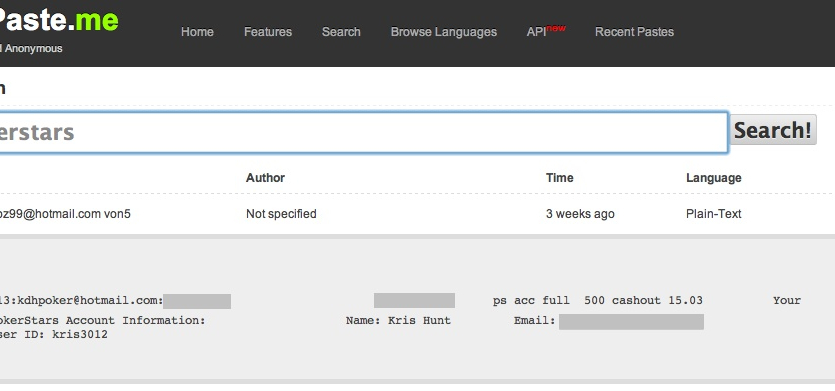
Task: Sort results by Author column header
Action: point(265,178)
